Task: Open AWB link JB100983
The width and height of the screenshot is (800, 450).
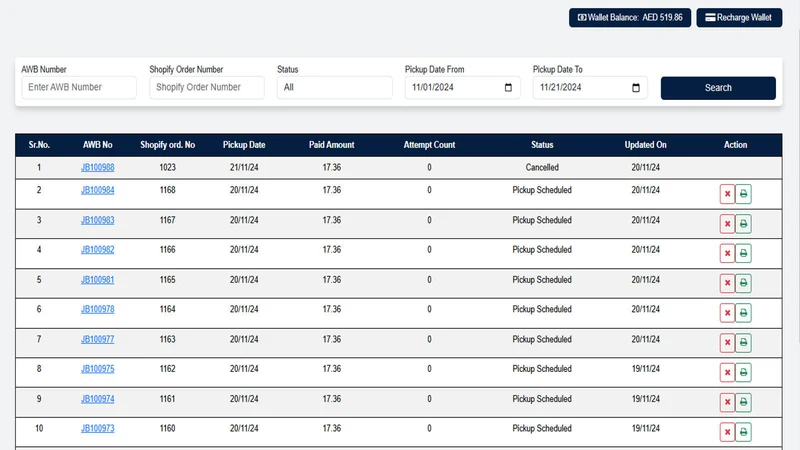Action: pyautogui.click(x=97, y=220)
